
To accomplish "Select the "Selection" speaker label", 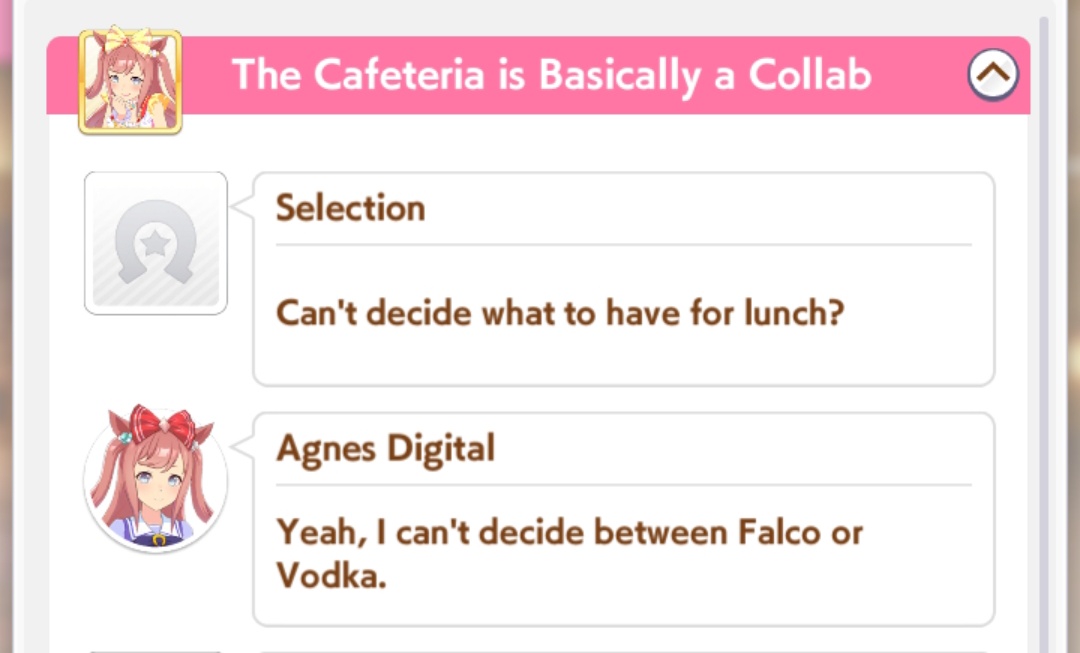I will (x=350, y=208).
